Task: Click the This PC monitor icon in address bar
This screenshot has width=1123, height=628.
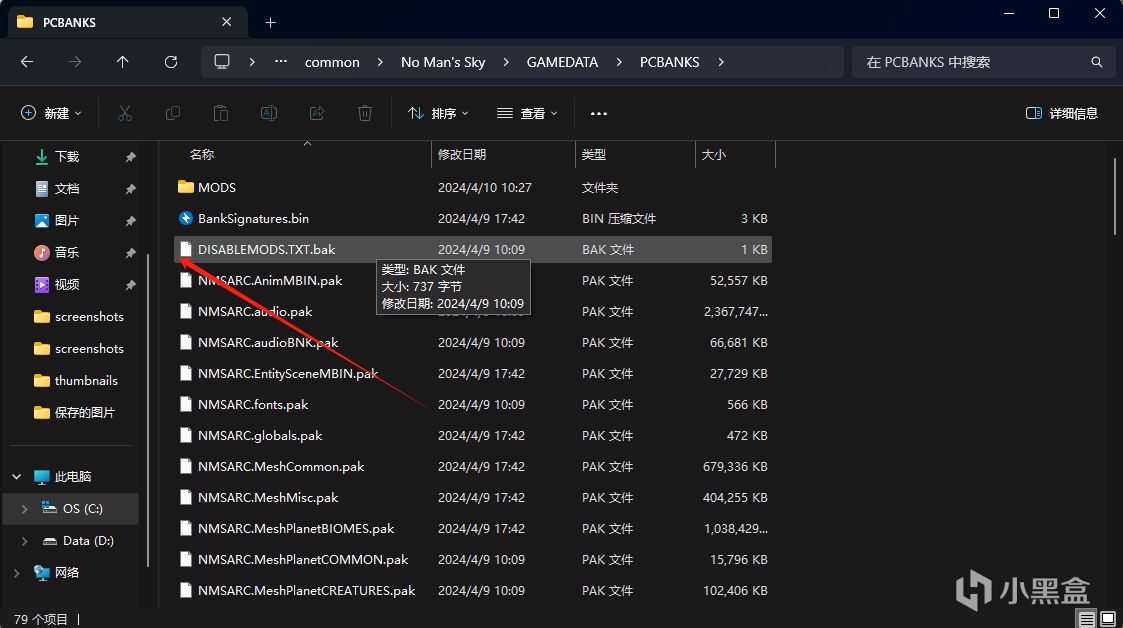Action: click(x=222, y=62)
